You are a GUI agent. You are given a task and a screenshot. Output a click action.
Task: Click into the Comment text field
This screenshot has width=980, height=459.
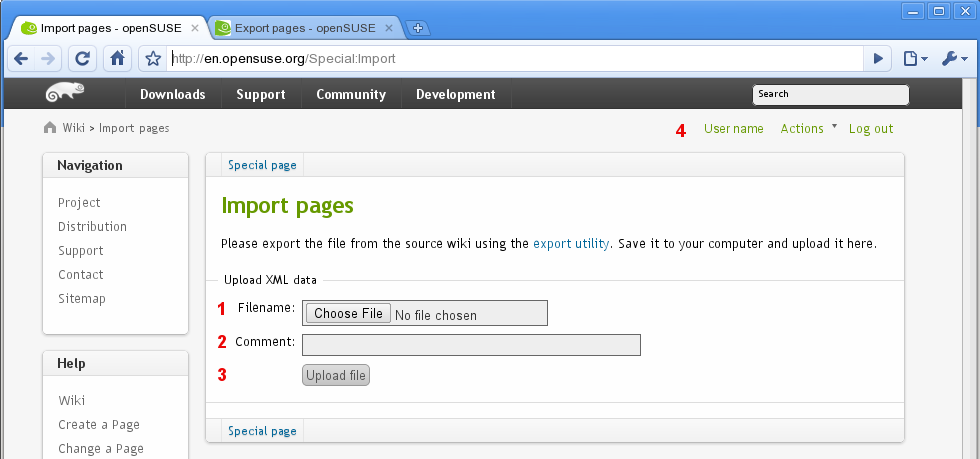tap(471, 345)
